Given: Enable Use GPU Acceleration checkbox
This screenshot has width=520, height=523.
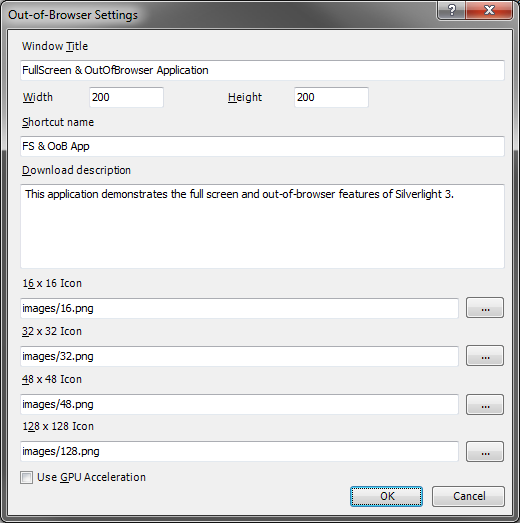Looking at the screenshot, I should coord(26,477).
